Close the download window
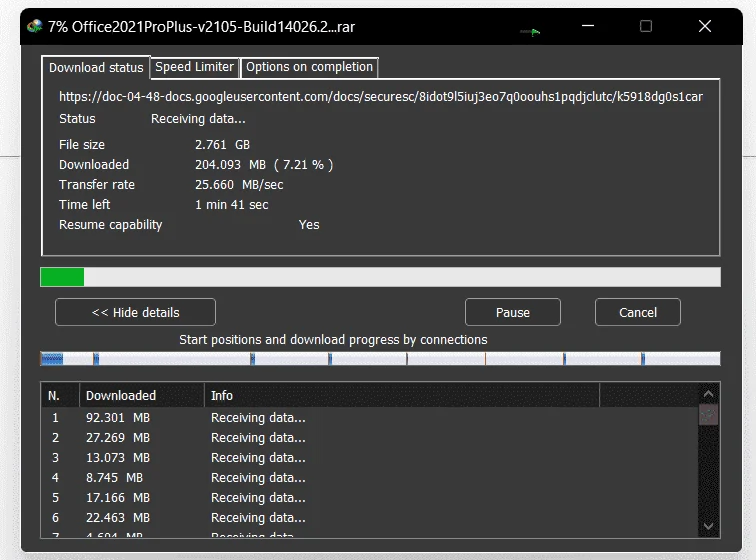 tap(705, 26)
